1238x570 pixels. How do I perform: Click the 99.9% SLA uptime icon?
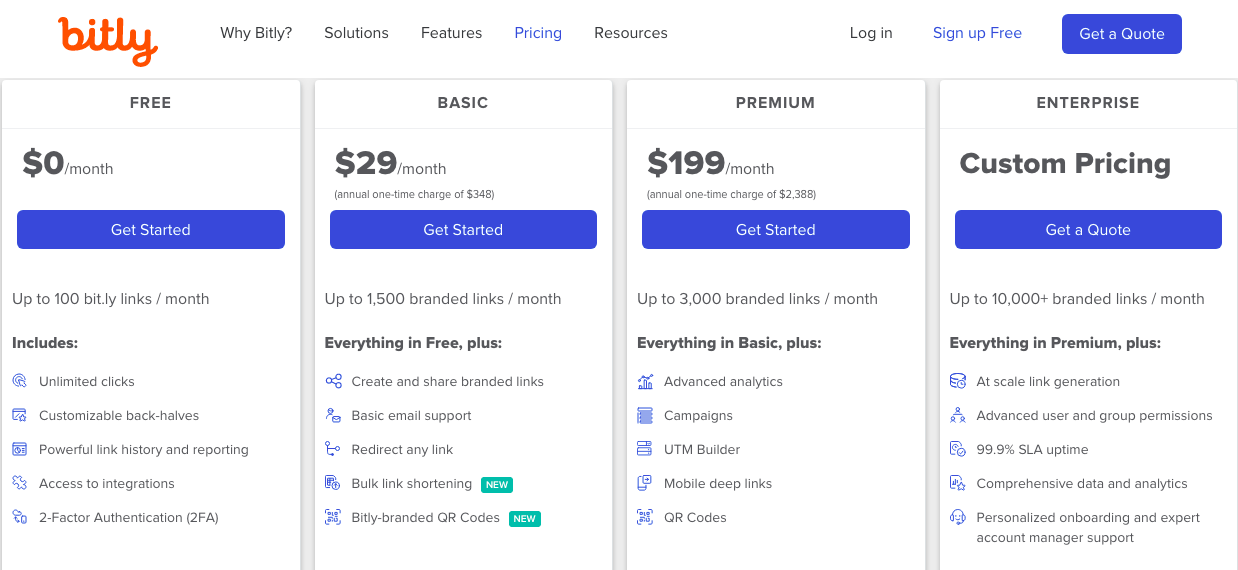tap(958, 449)
